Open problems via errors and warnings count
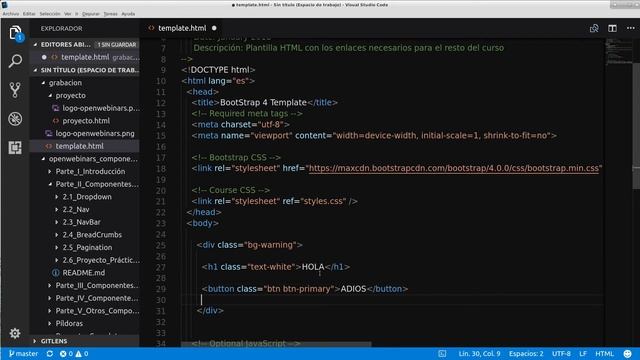Screen dimensions: 640x360 (74, 353)
